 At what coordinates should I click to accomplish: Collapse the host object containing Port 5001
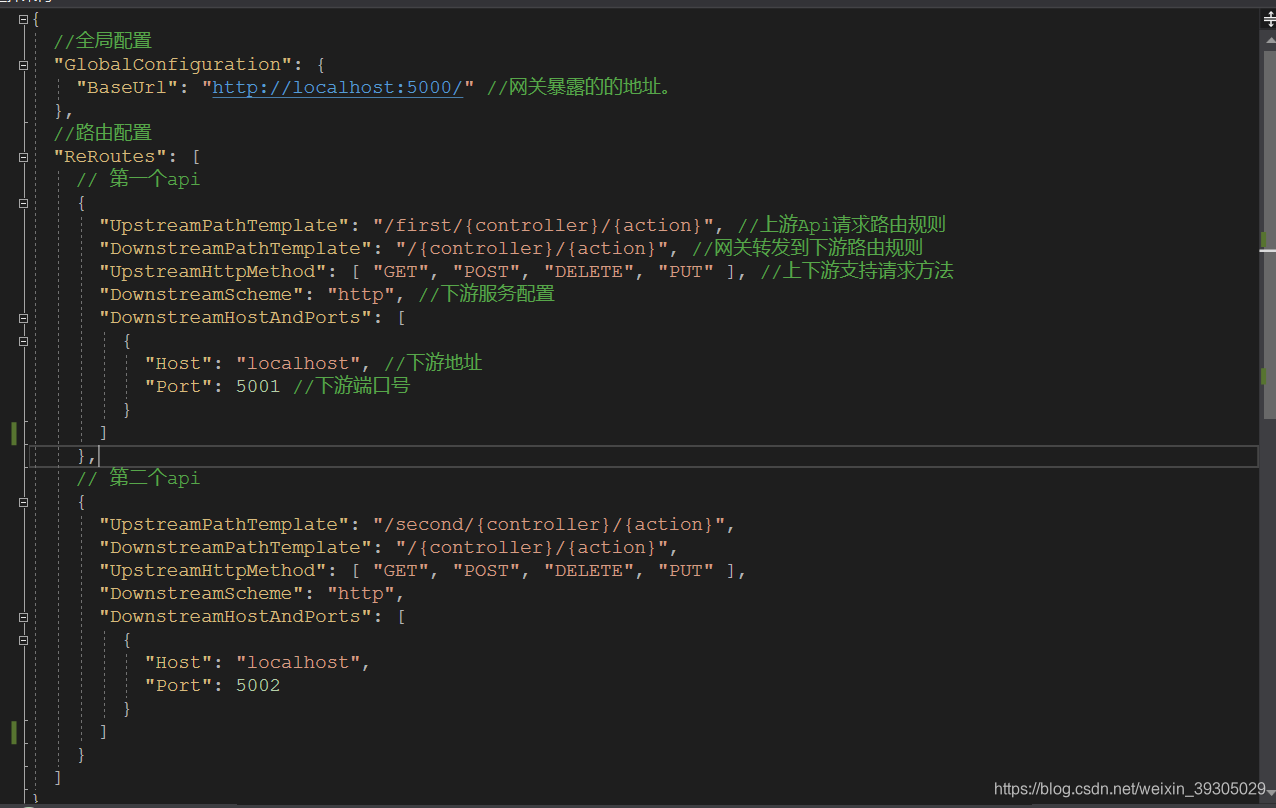click(24, 341)
